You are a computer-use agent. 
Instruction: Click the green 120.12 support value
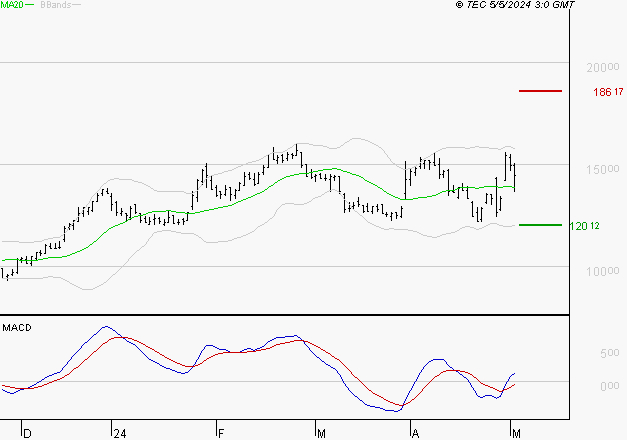click(585, 226)
